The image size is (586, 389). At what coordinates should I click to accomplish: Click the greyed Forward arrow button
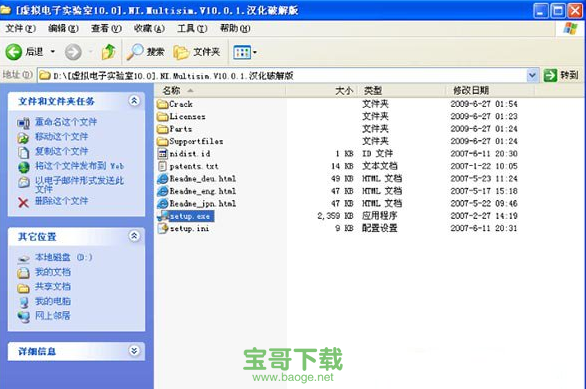pos(73,52)
